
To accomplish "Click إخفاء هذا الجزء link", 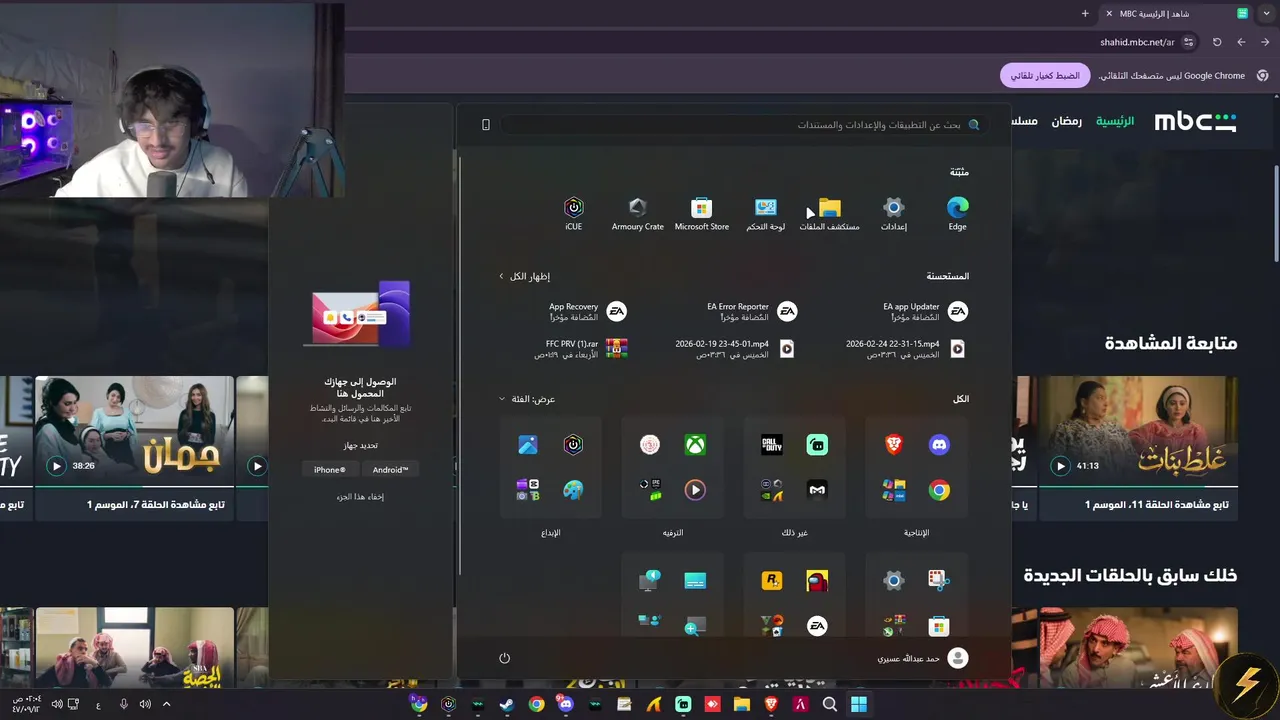I will click(x=360, y=497).
